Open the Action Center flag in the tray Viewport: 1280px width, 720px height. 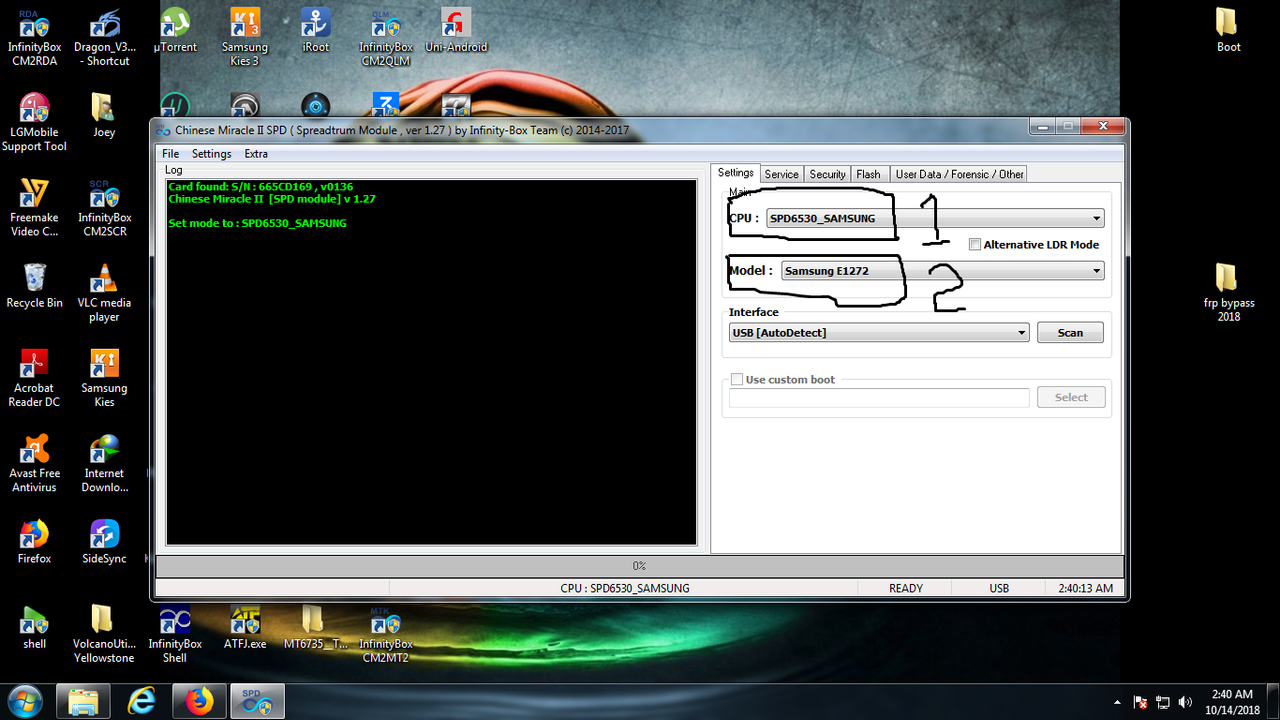coord(1140,702)
